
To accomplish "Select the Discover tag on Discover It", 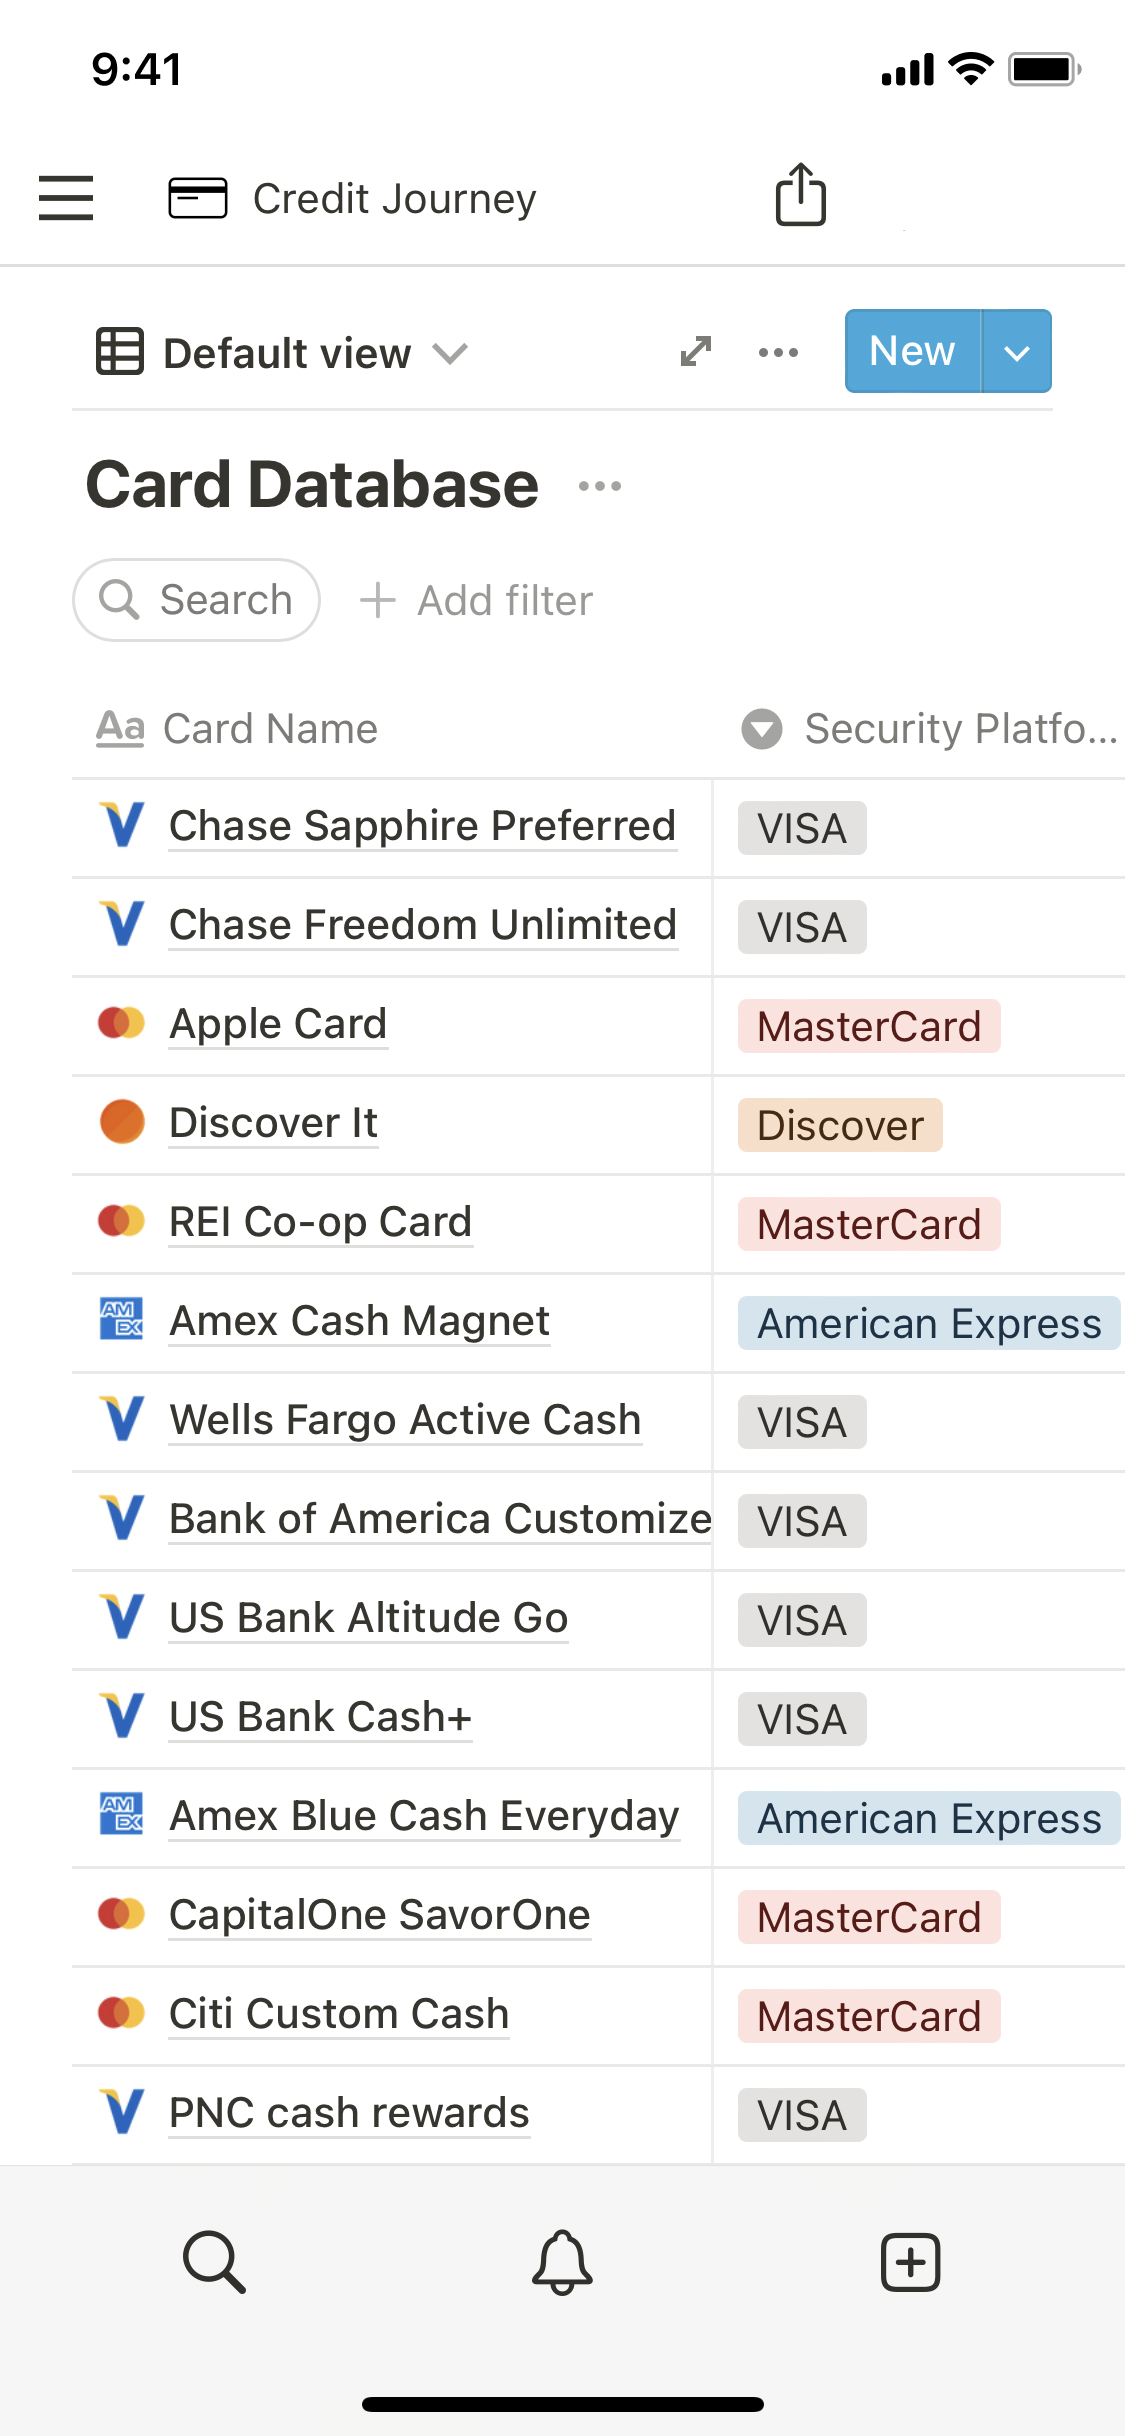I will (x=840, y=1125).
